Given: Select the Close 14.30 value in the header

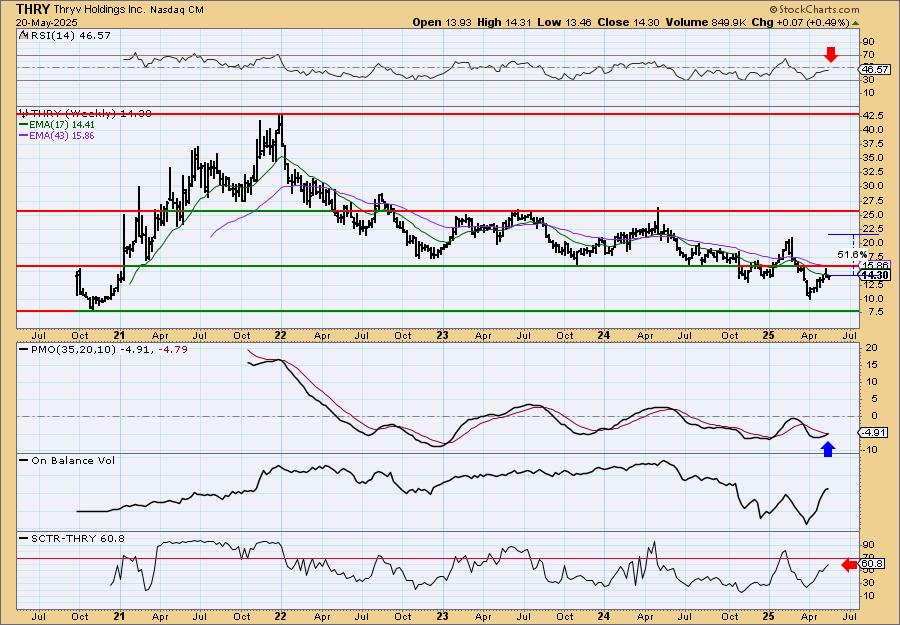Looking at the screenshot, I should click(630, 22).
